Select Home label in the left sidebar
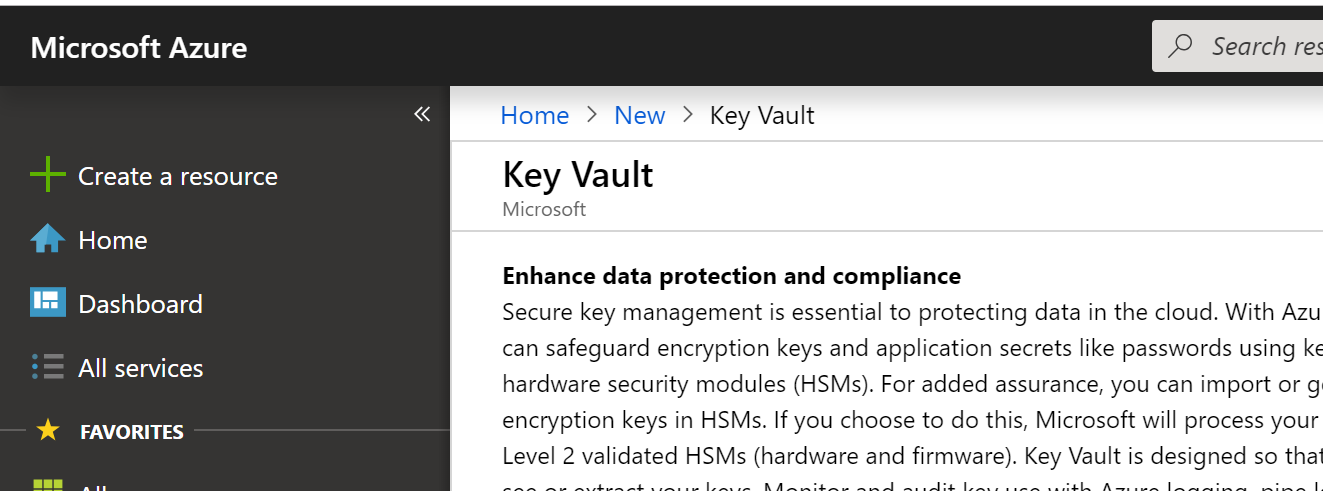 (x=112, y=240)
